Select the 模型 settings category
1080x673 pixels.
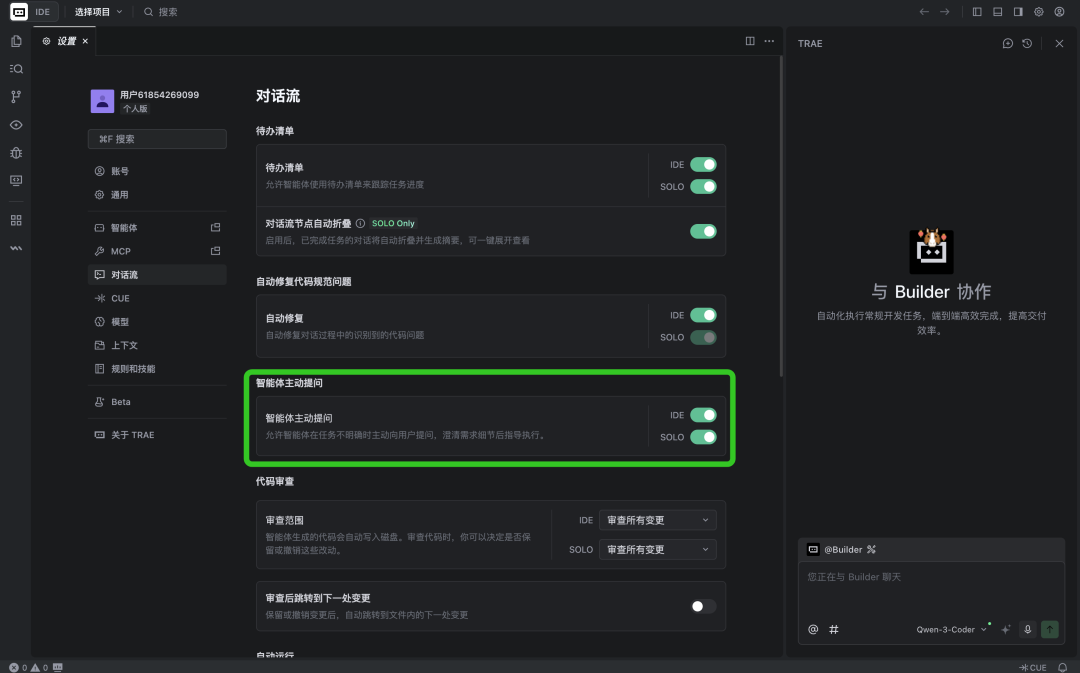tap(157, 322)
